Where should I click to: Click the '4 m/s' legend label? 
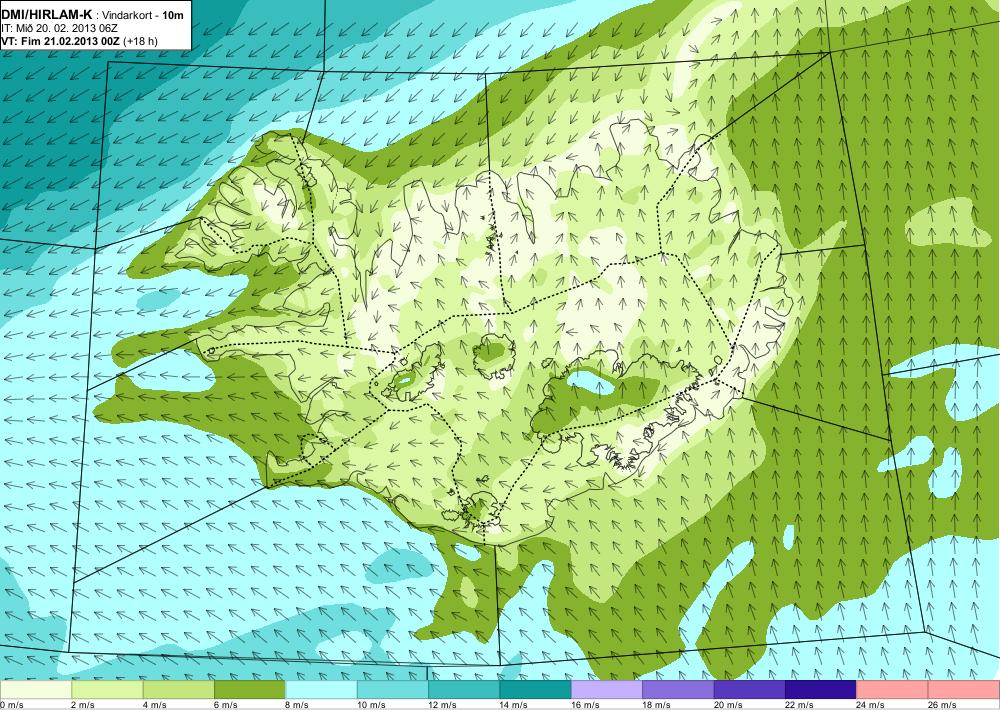[x=154, y=705]
